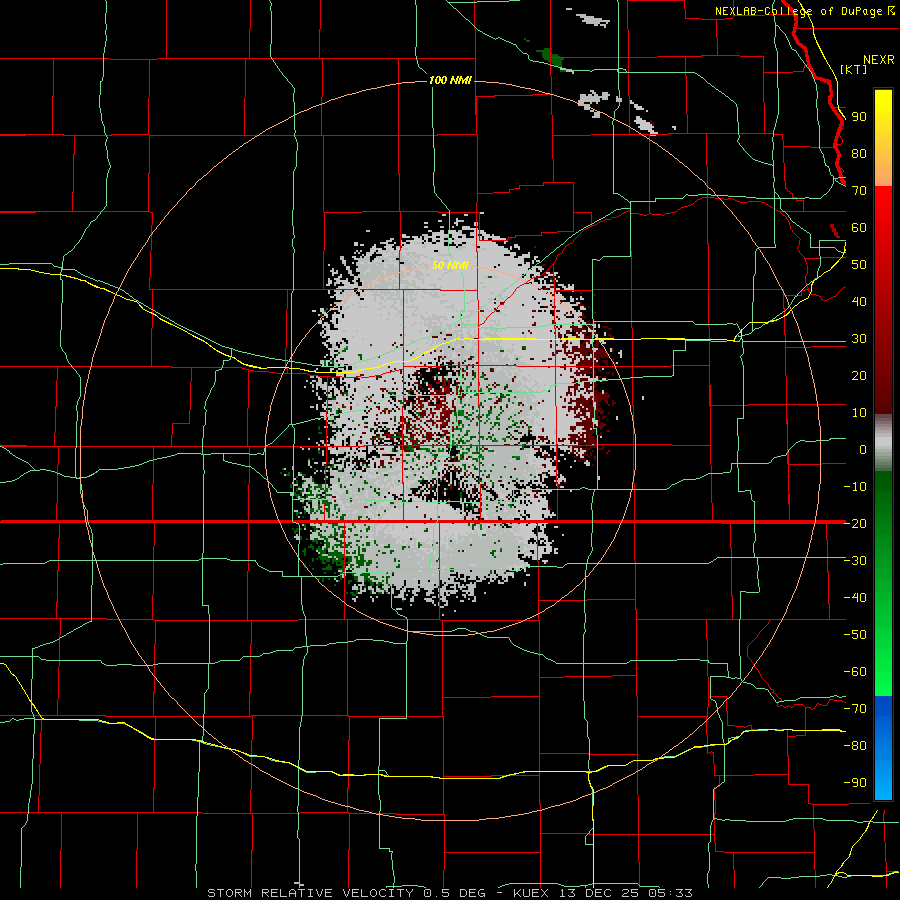The width and height of the screenshot is (900, 900).
Task: Click the -40 value on the velocity scale
Action: coord(855,598)
